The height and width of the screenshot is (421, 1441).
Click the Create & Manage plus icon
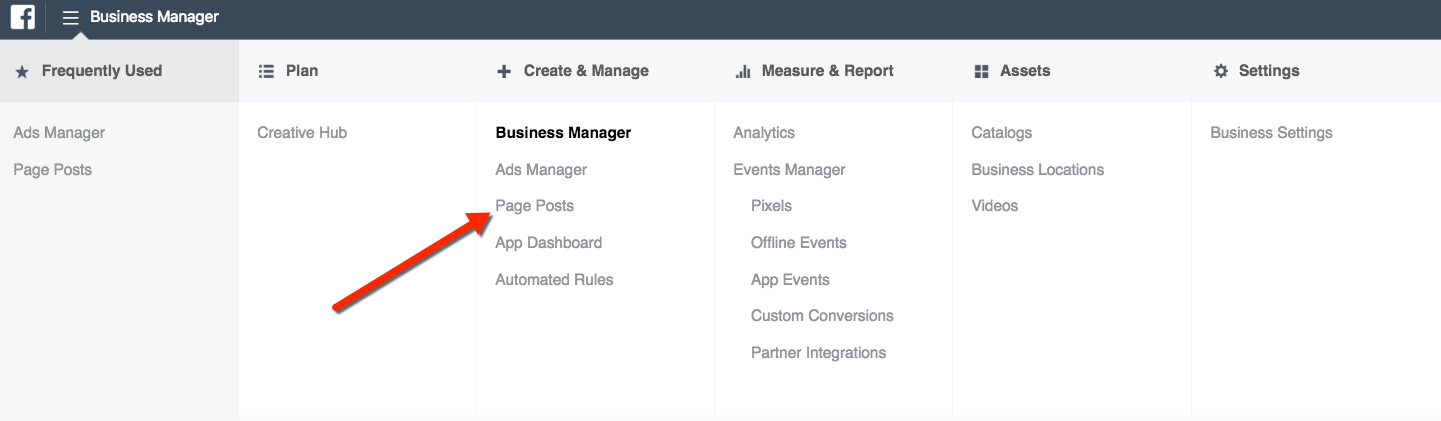503,71
